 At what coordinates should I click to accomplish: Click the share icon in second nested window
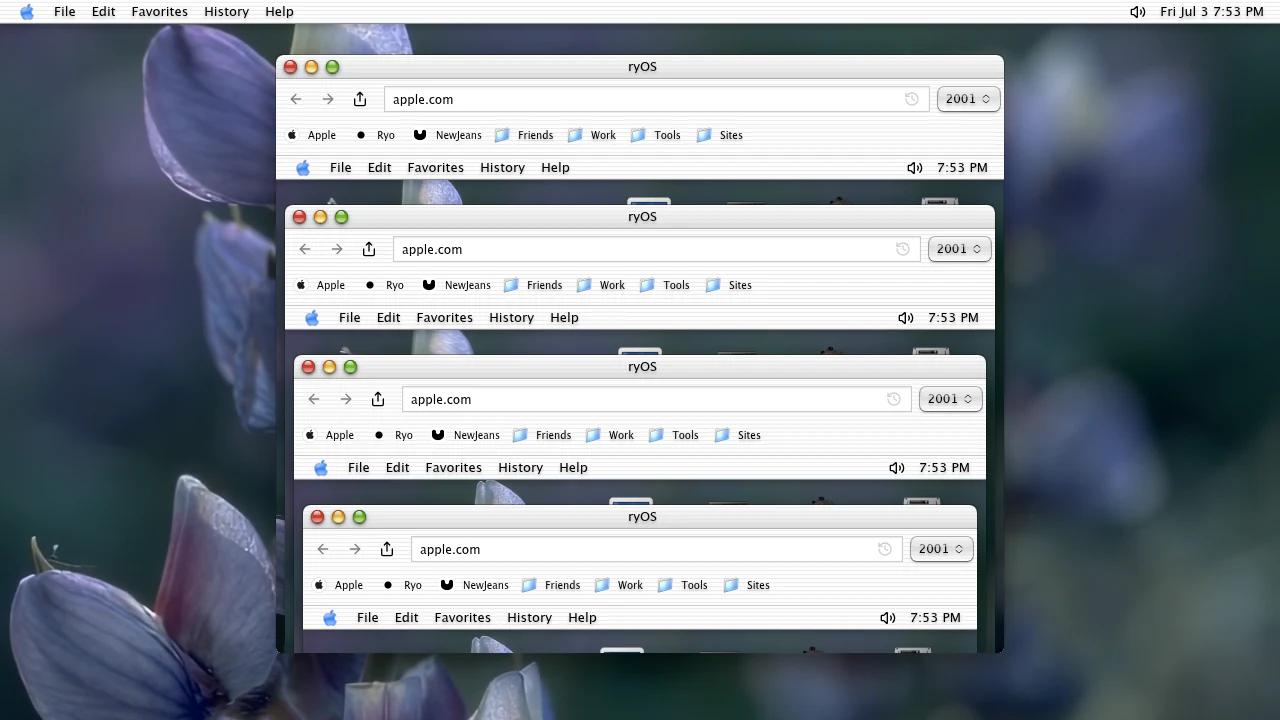click(x=369, y=249)
